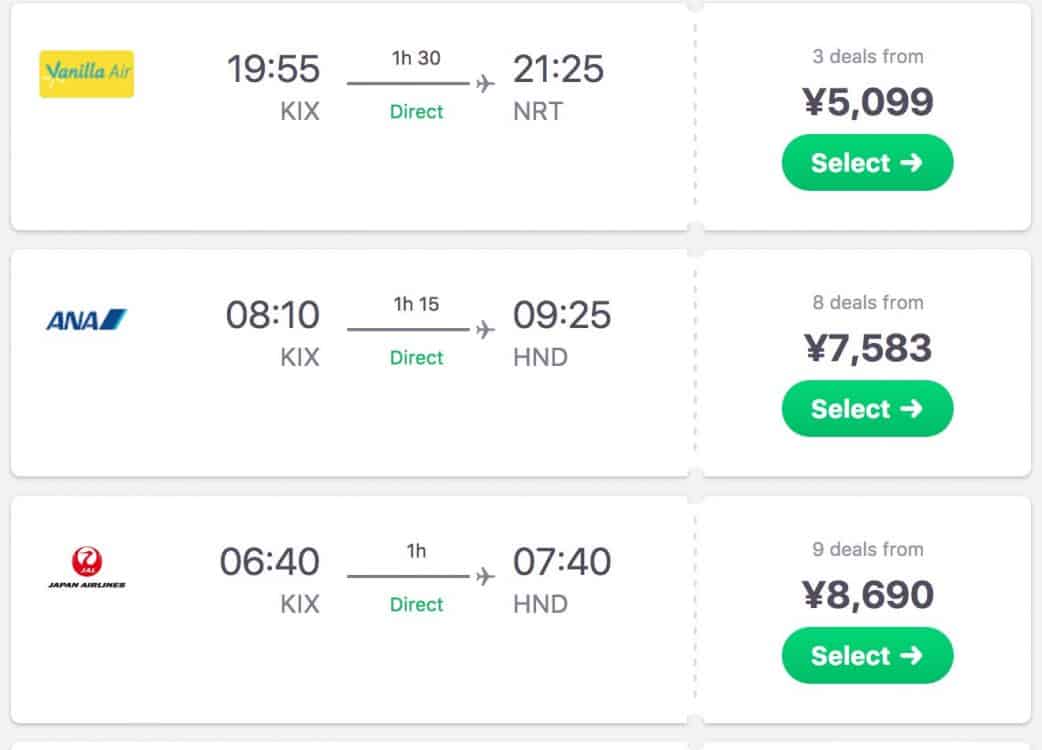Select the ¥8,690 Japan Airlines flight
The image size is (1042, 750).
pyautogui.click(x=867, y=656)
